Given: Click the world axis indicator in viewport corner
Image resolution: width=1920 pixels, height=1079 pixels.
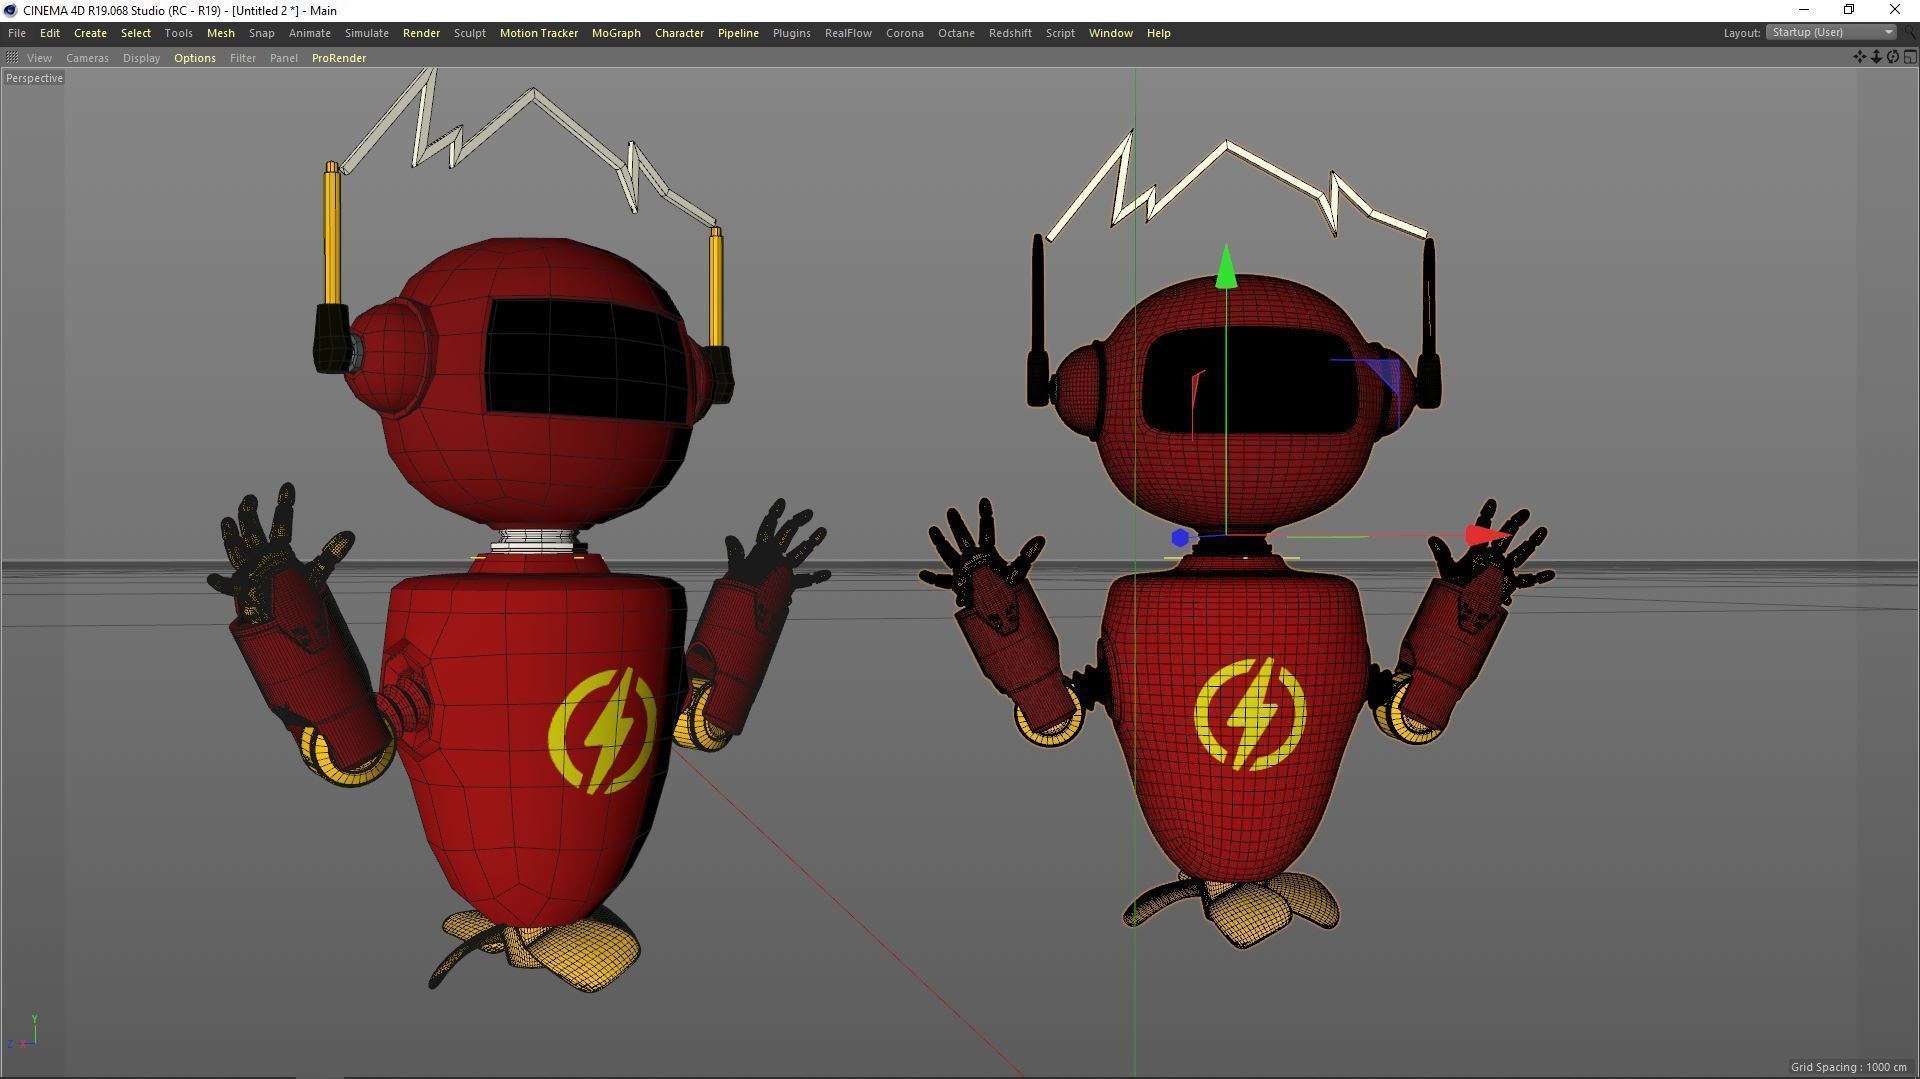Looking at the screenshot, I should tap(22, 1032).
